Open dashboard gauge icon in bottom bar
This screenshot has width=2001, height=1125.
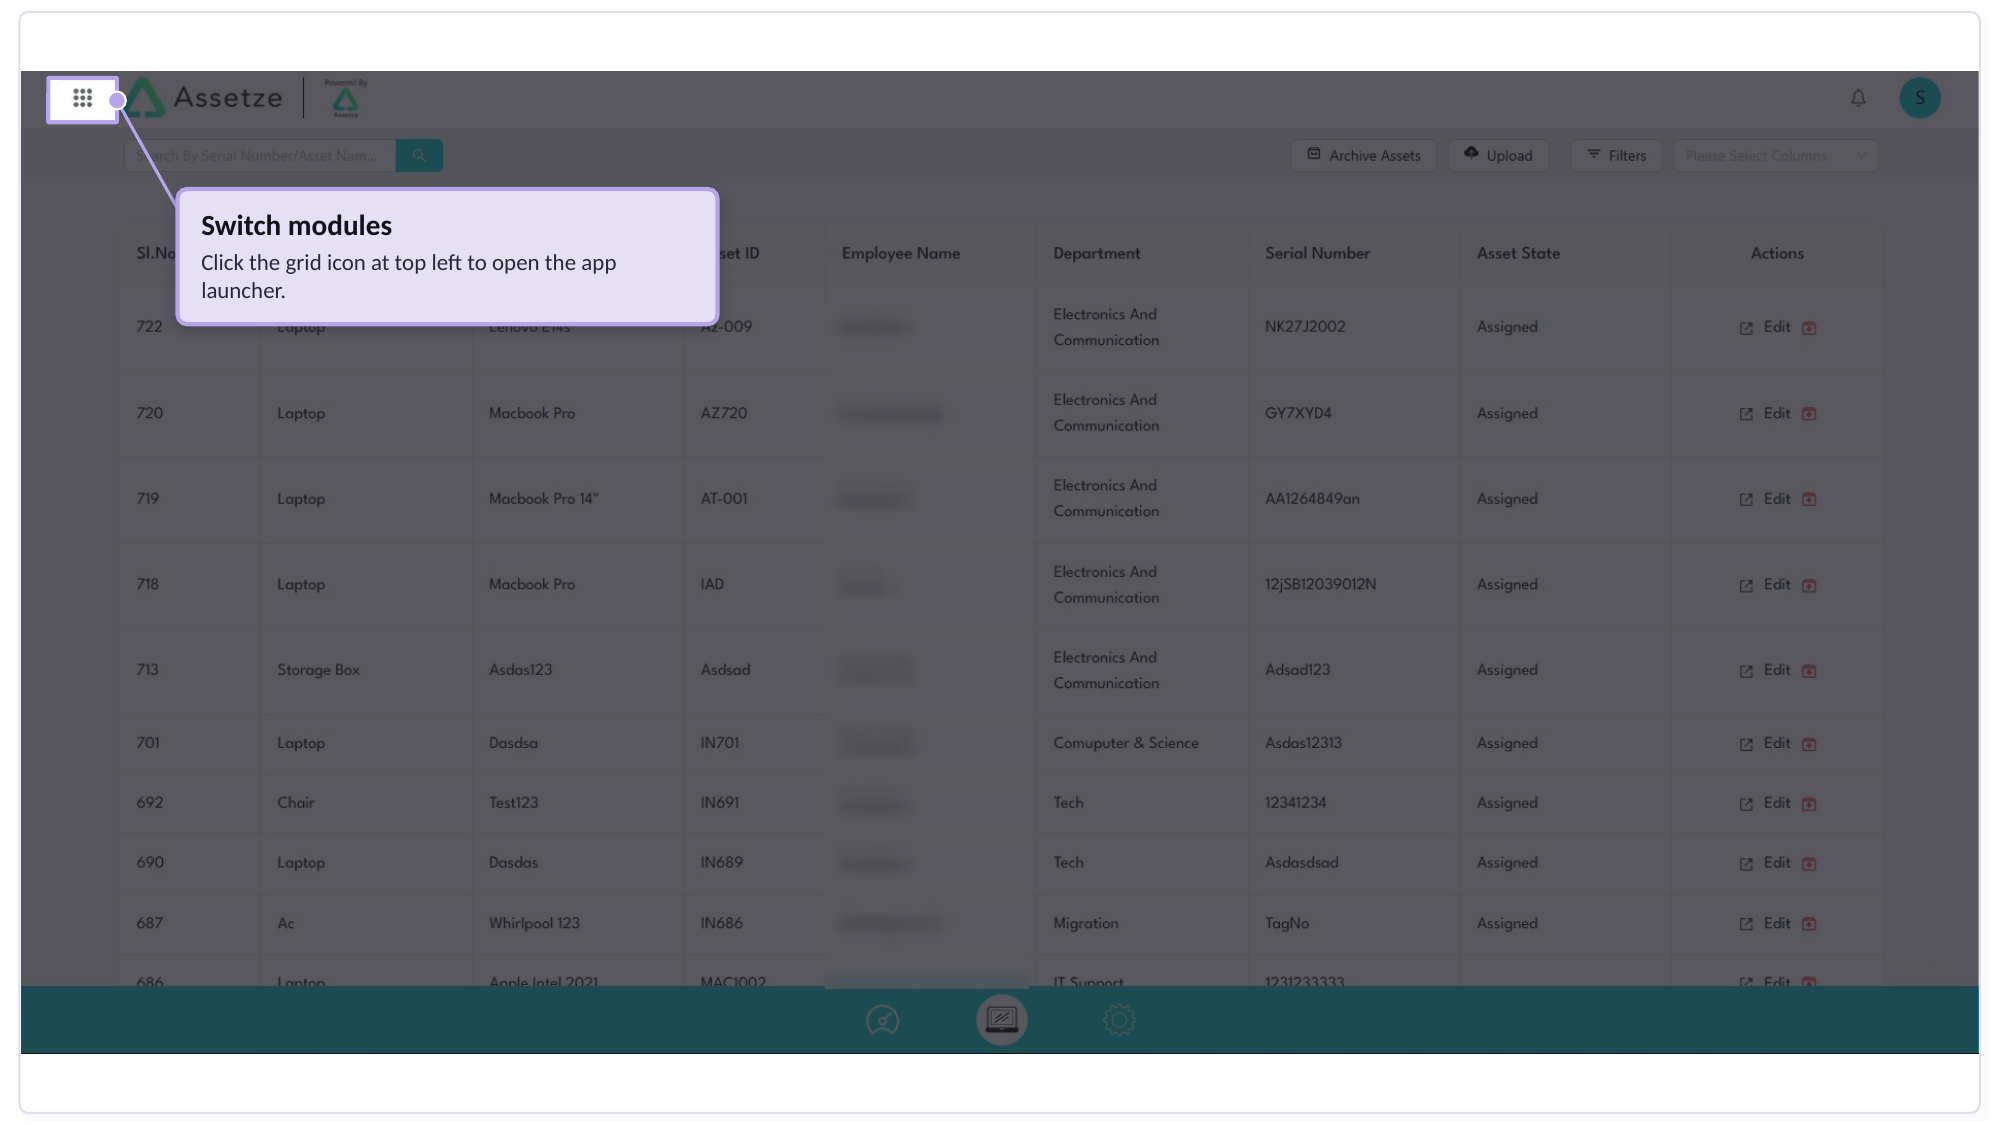(x=882, y=1020)
